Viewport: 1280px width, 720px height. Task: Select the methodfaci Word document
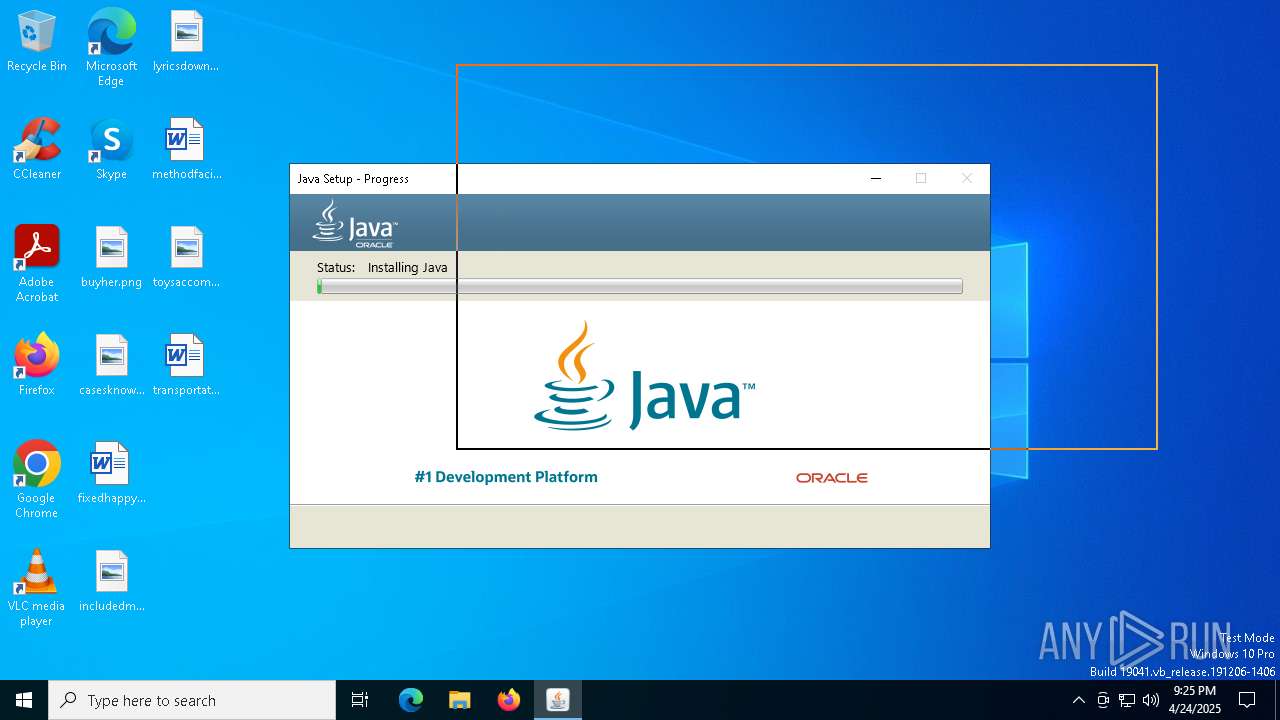[x=186, y=150]
